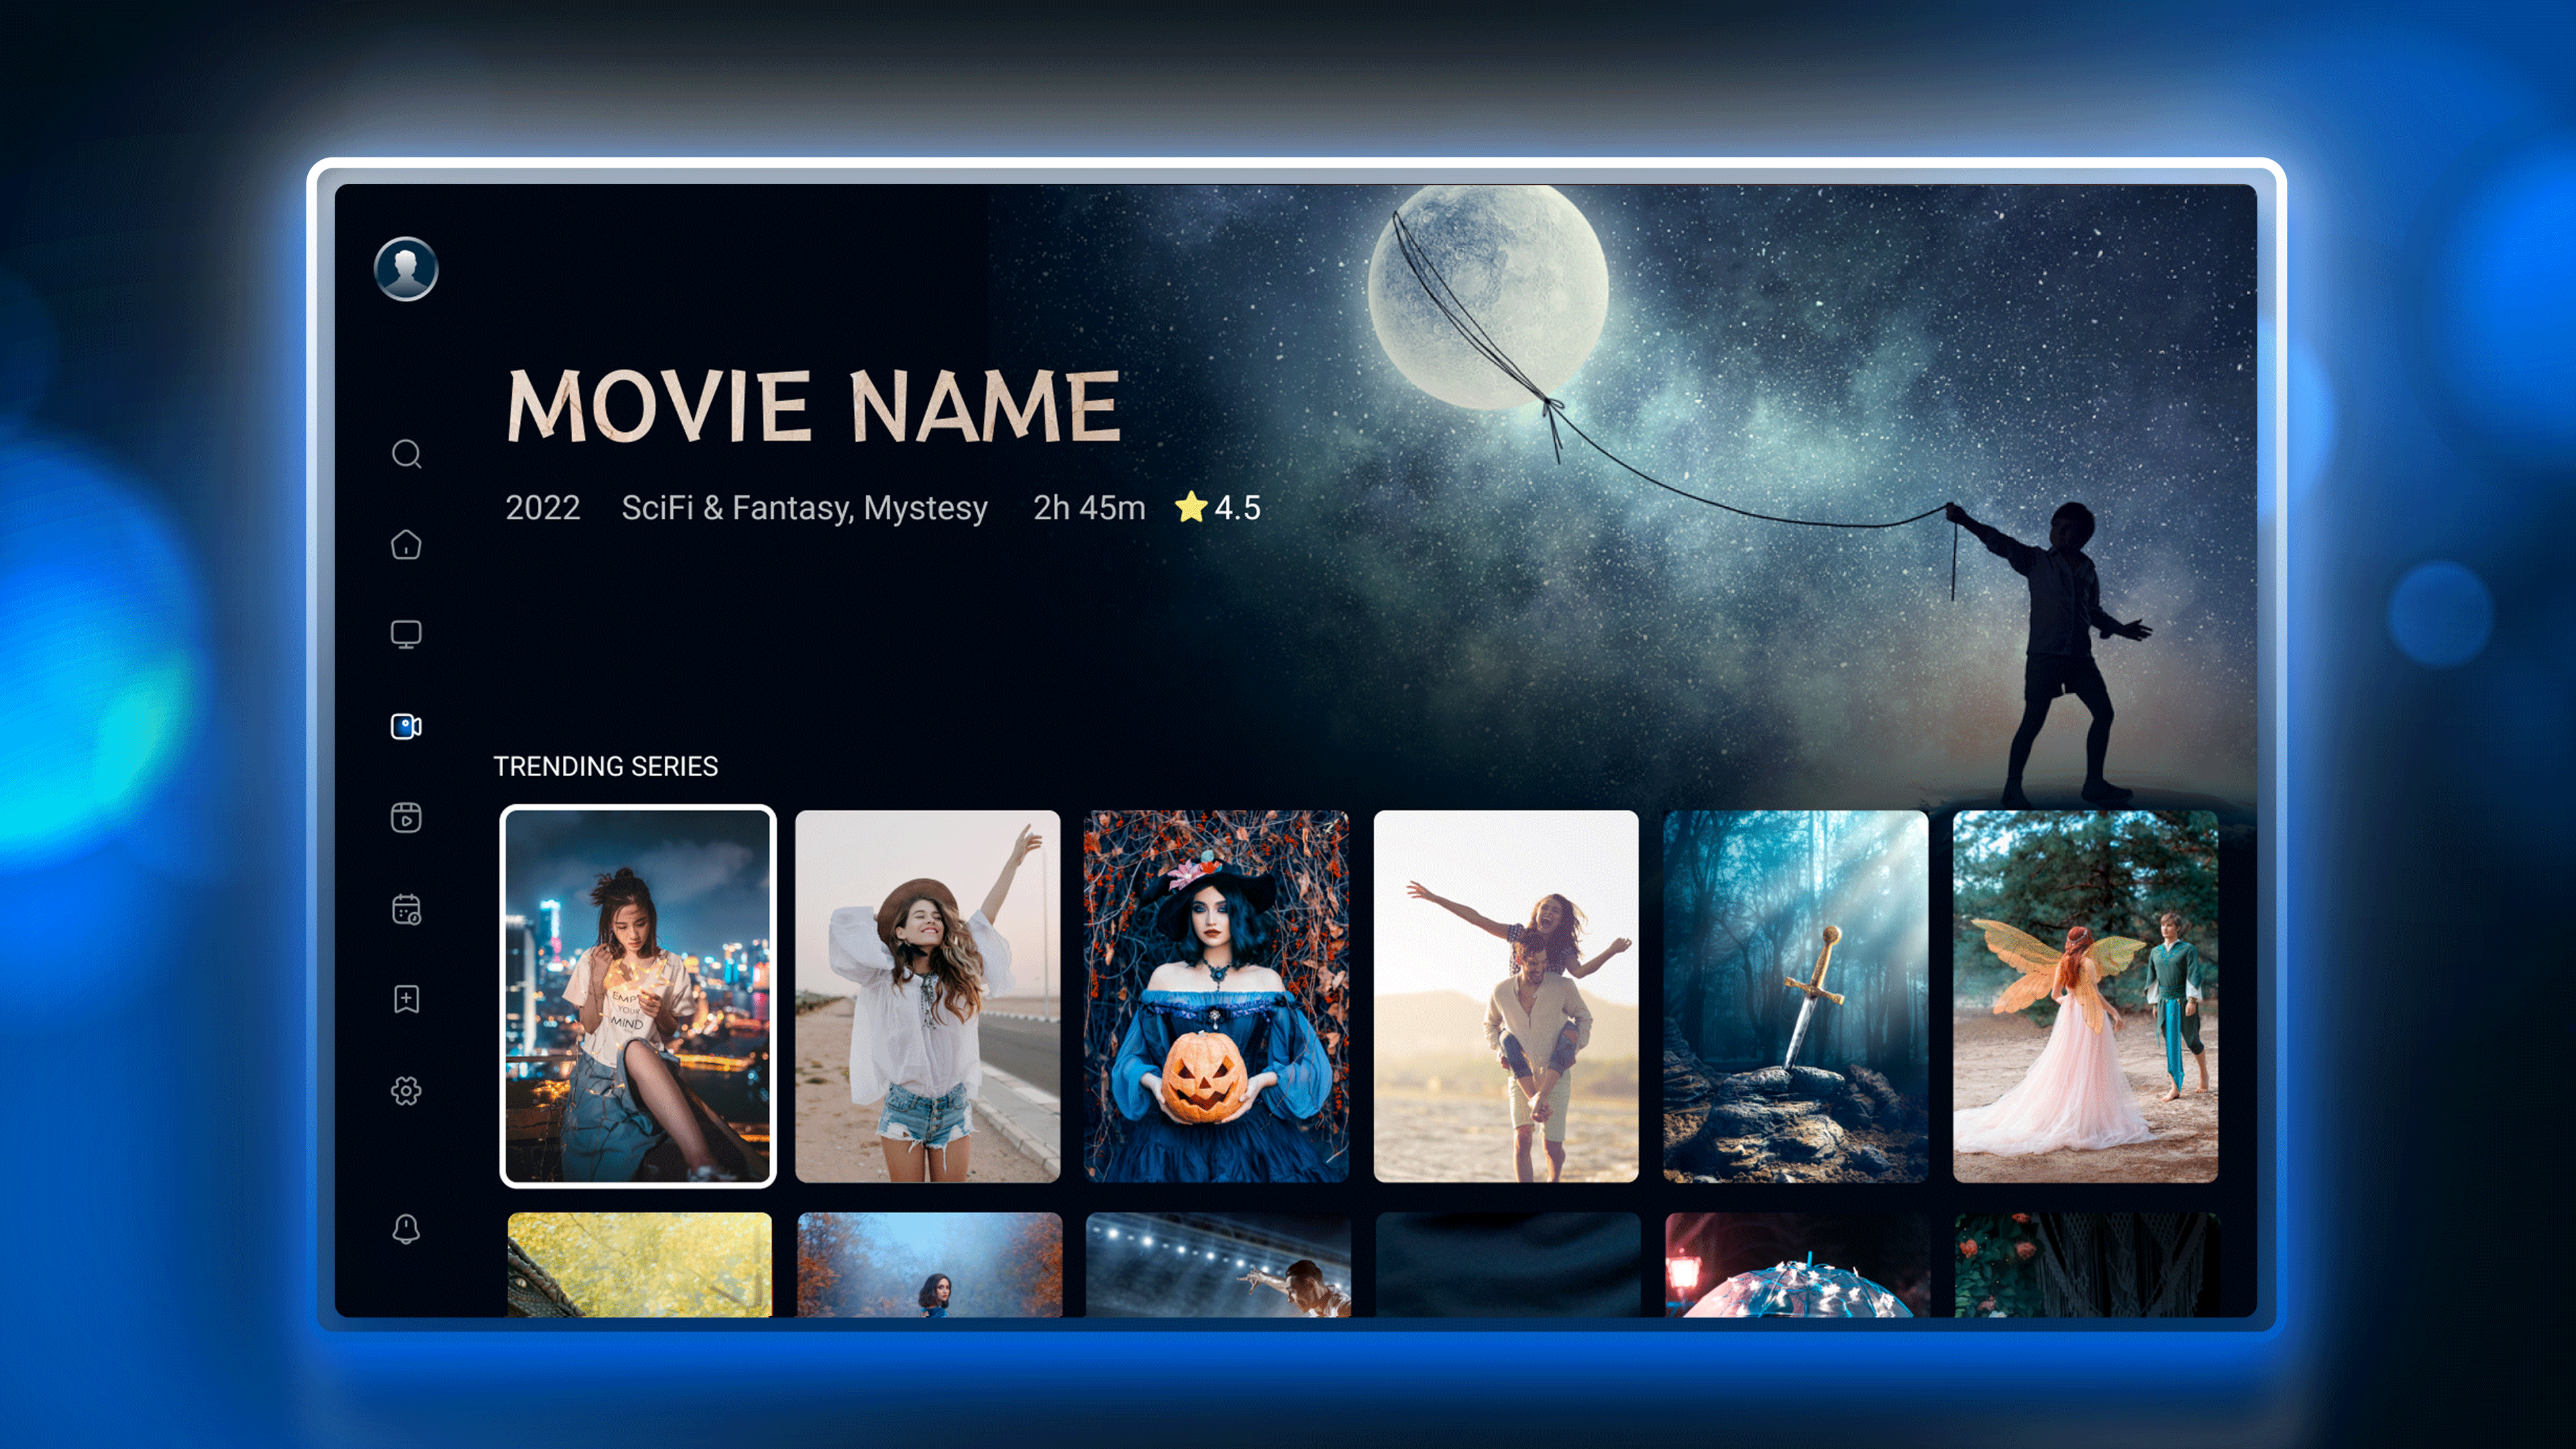Open the bookmark plus watchlist icon
The width and height of the screenshot is (2576, 1449).
point(406,999)
